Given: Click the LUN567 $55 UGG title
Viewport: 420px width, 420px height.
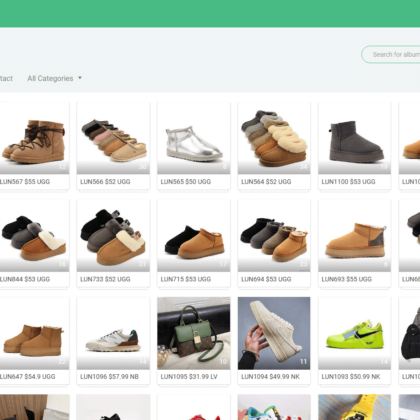Looking at the screenshot, I should [x=25, y=182].
